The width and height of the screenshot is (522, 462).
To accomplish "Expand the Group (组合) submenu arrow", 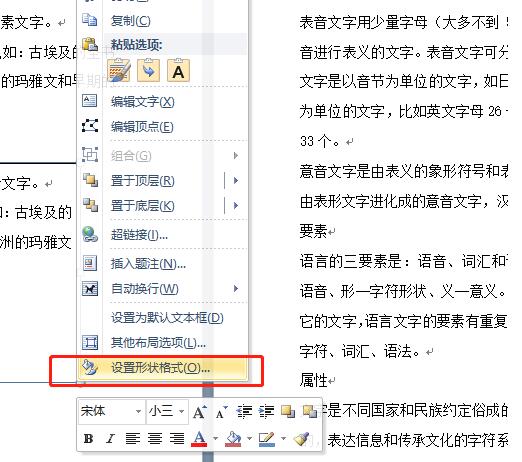I will pyautogui.click(x=236, y=156).
